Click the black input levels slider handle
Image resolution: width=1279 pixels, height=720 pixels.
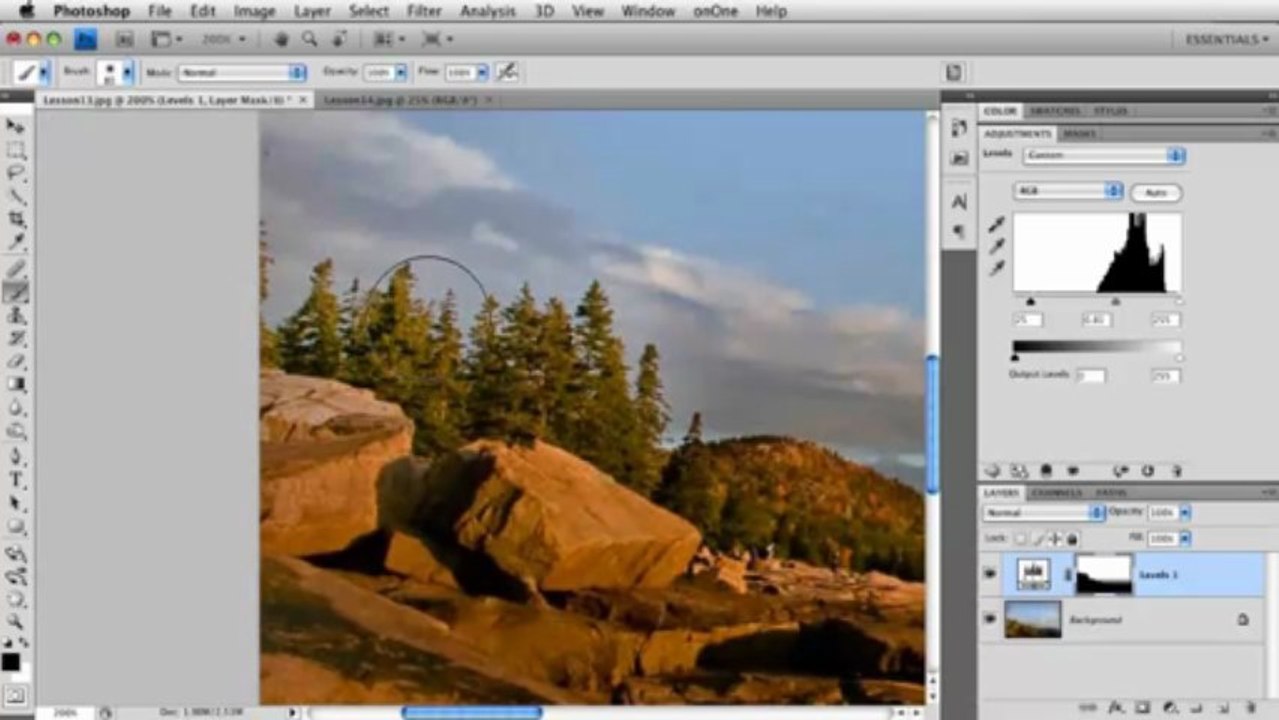(x=1031, y=301)
